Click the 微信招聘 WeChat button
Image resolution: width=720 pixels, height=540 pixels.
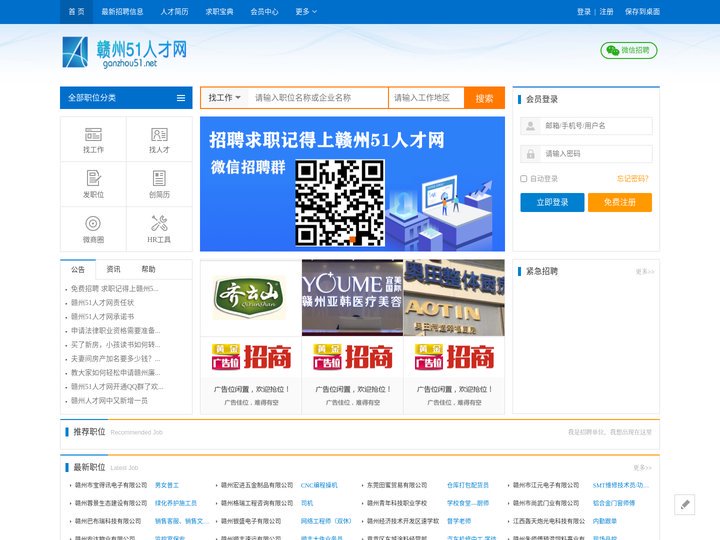629,50
